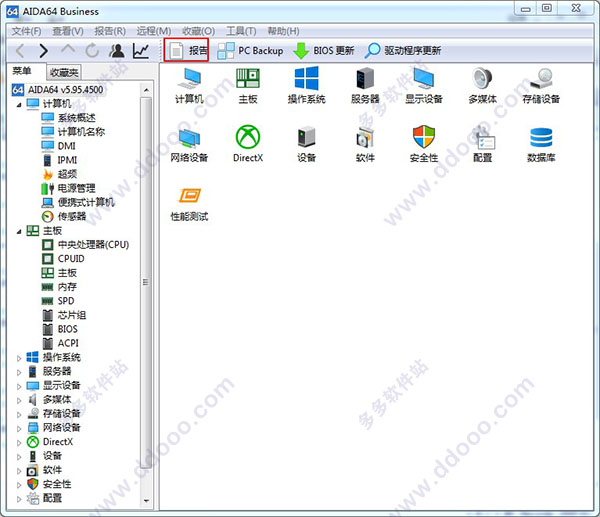Select AIDA64 v5.95.4500 root tree item
This screenshot has width=600, height=517.
point(58,90)
